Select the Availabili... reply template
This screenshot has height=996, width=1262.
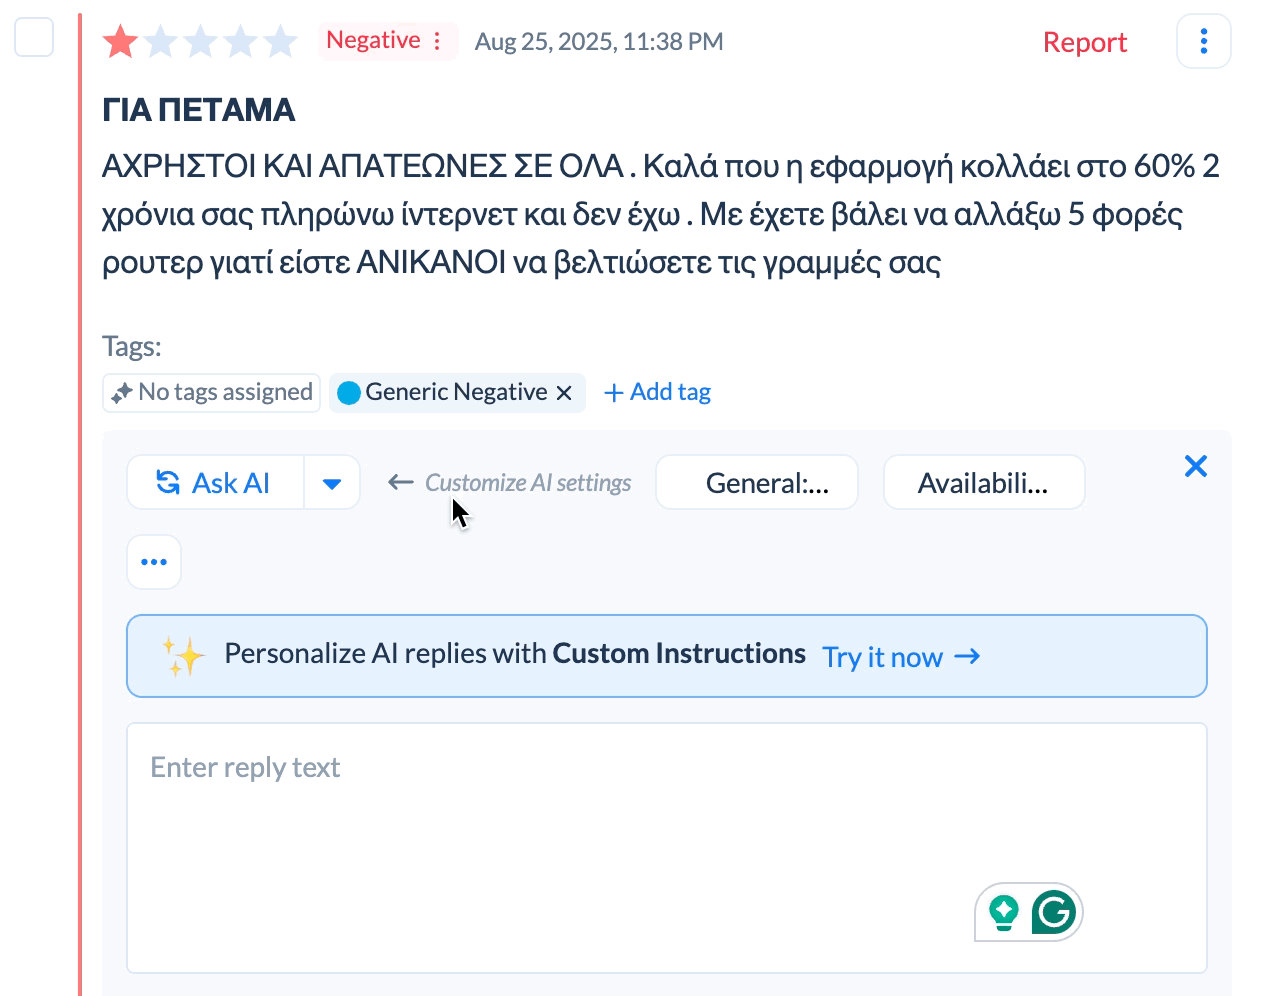[x=984, y=483]
